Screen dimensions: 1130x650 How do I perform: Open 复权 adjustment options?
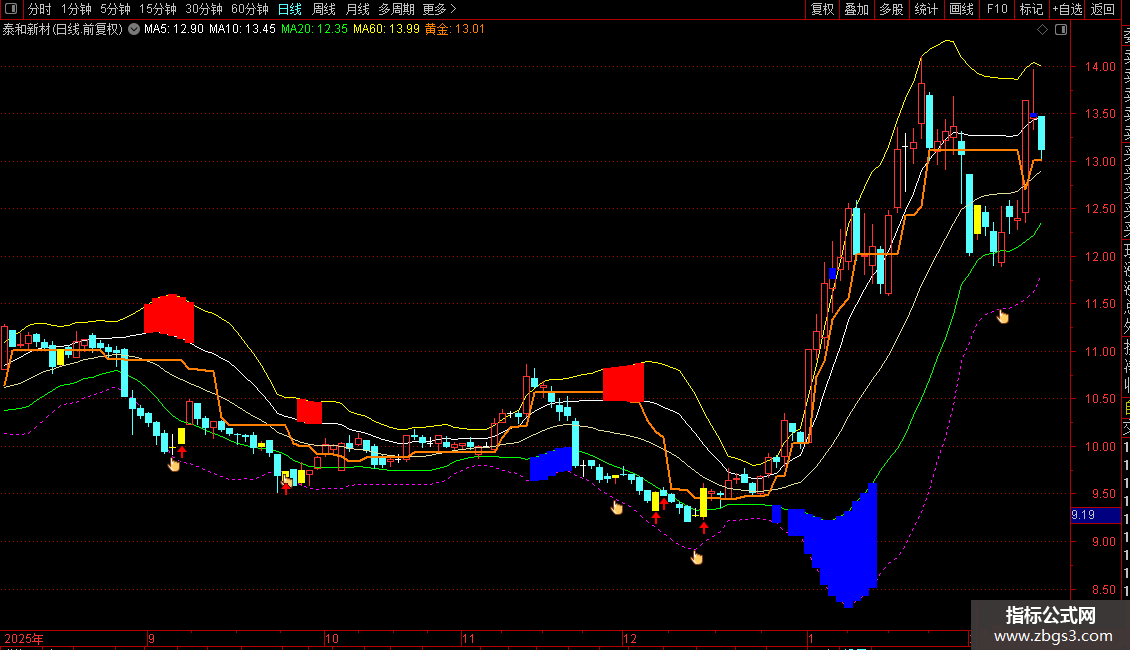(822, 9)
